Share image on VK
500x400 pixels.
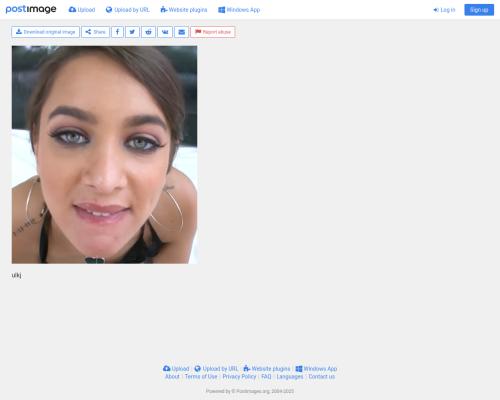click(x=165, y=32)
